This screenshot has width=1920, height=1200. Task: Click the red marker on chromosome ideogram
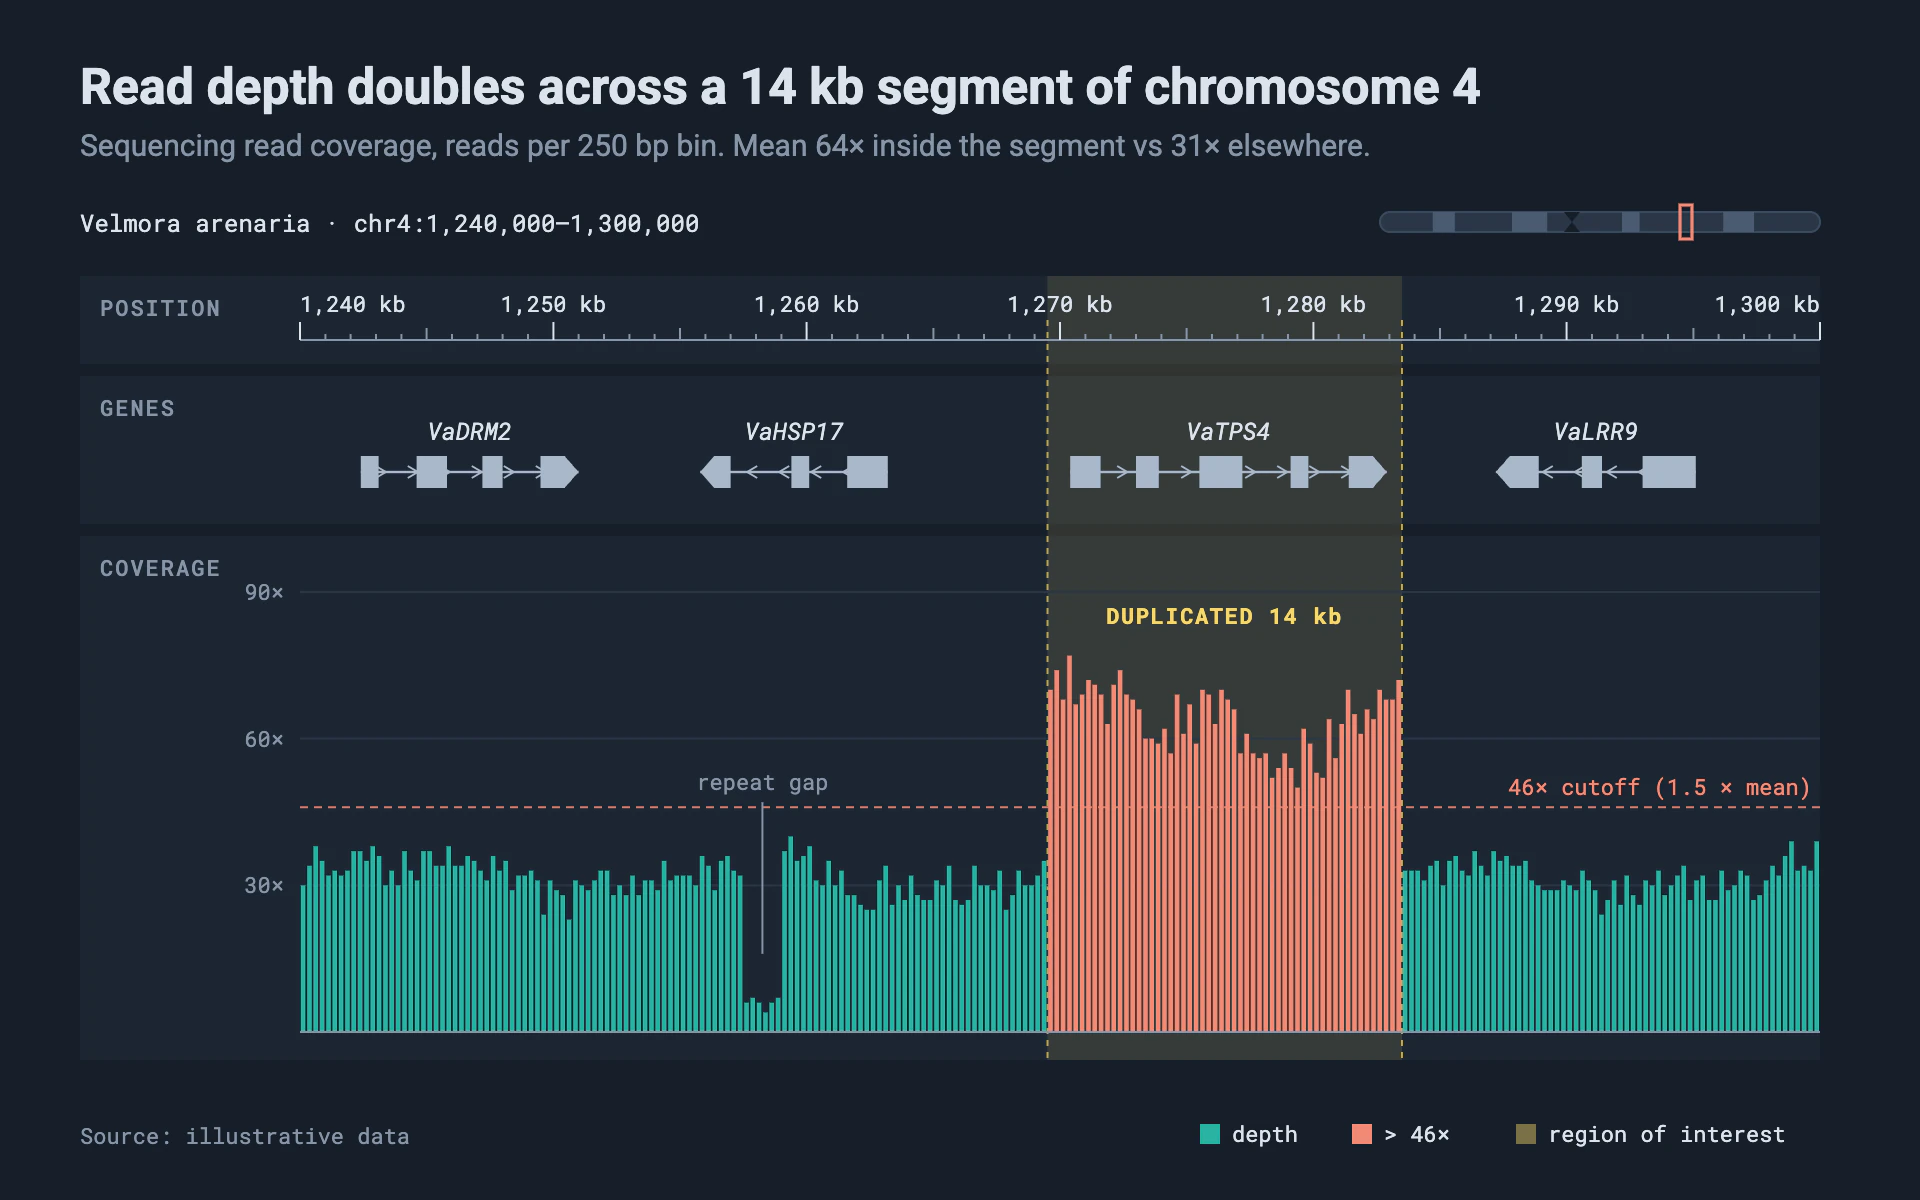tap(1686, 222)
